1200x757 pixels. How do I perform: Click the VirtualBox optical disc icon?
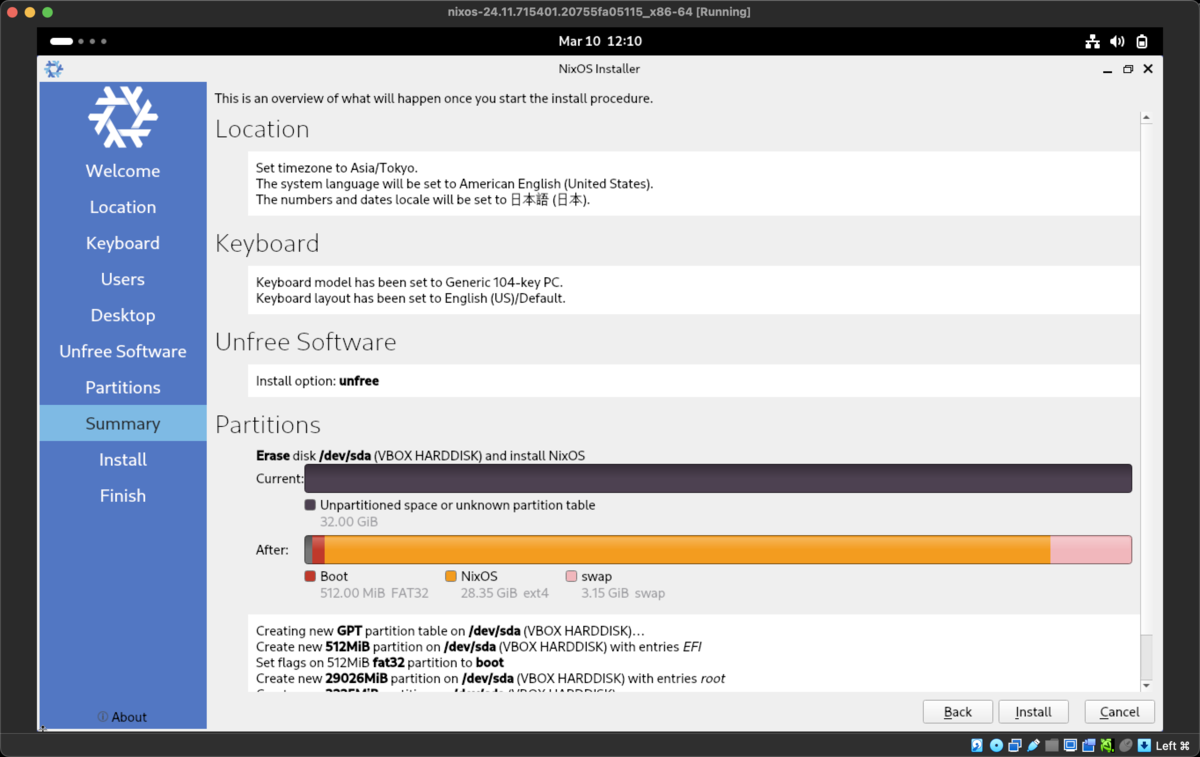pos(996,745)
